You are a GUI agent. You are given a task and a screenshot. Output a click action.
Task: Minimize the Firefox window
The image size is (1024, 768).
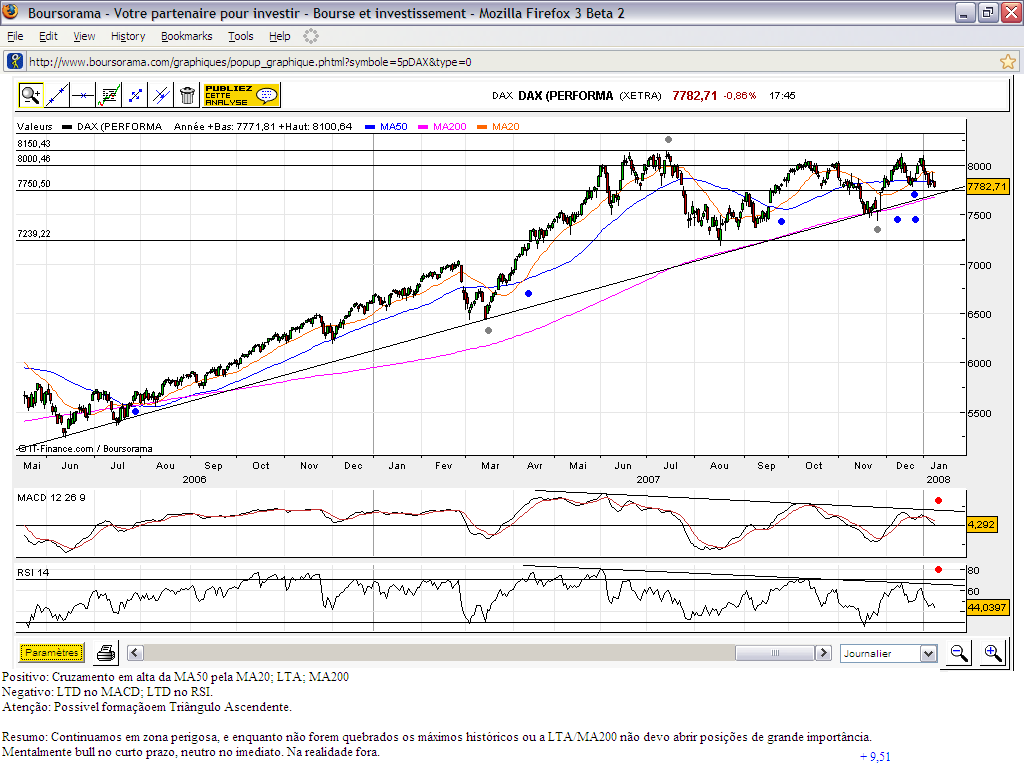[x=964, y=12]
